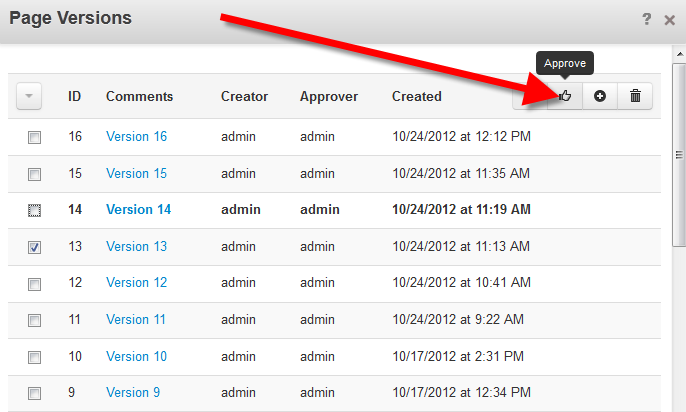Open the Version 16 link

tap(136, 137)
